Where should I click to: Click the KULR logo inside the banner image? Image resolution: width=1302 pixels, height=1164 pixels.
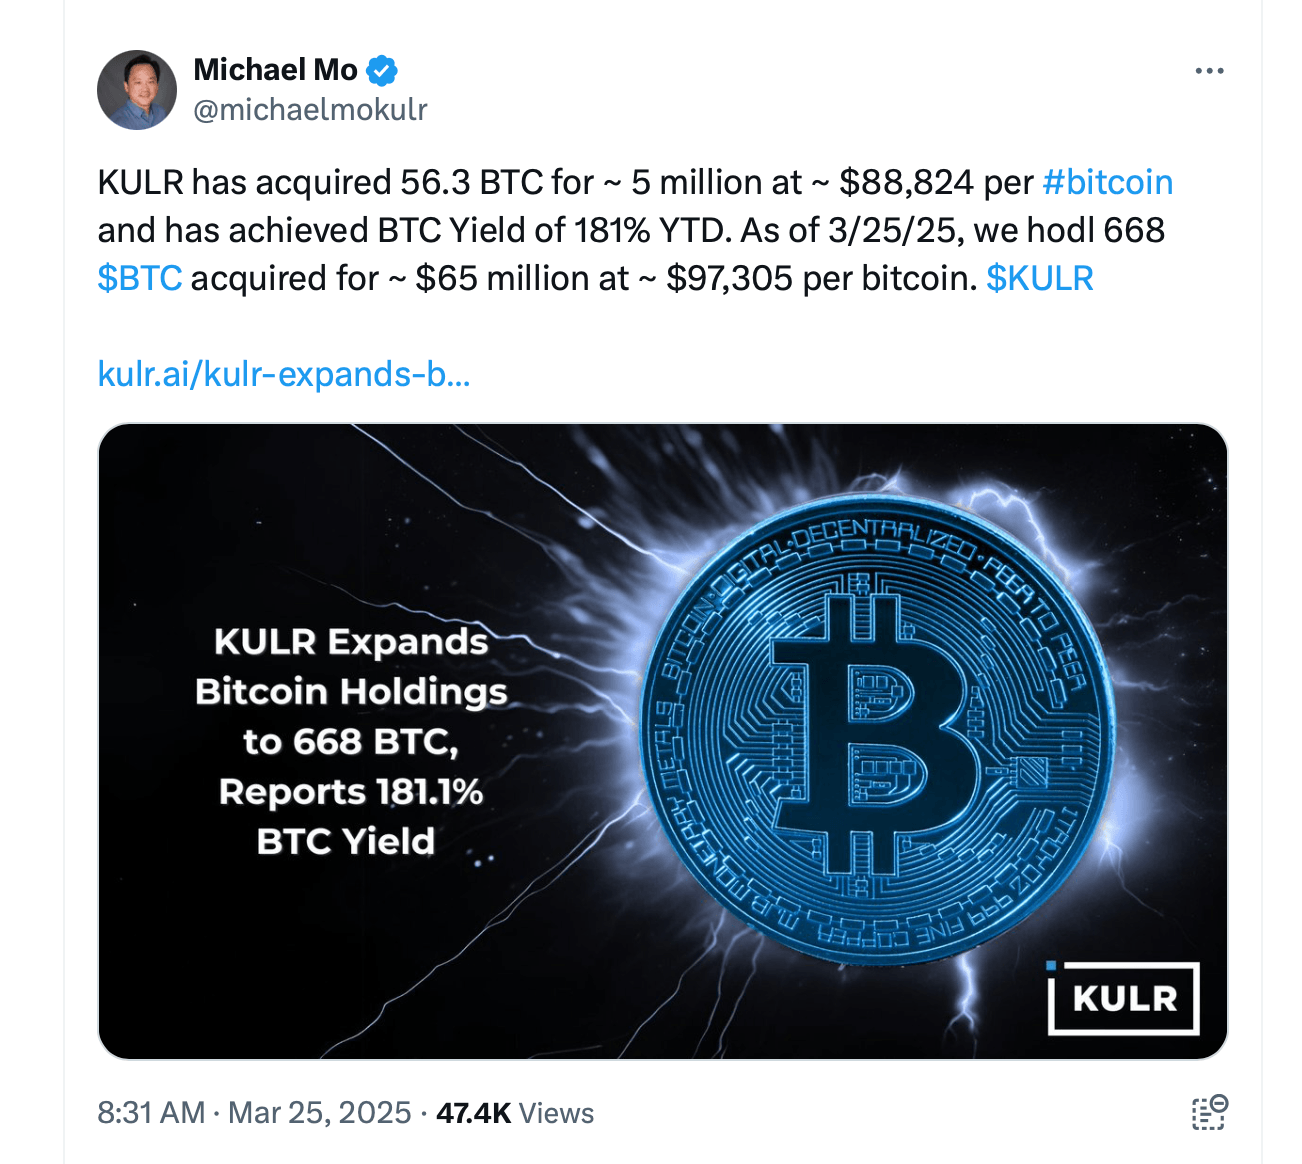1124,999
